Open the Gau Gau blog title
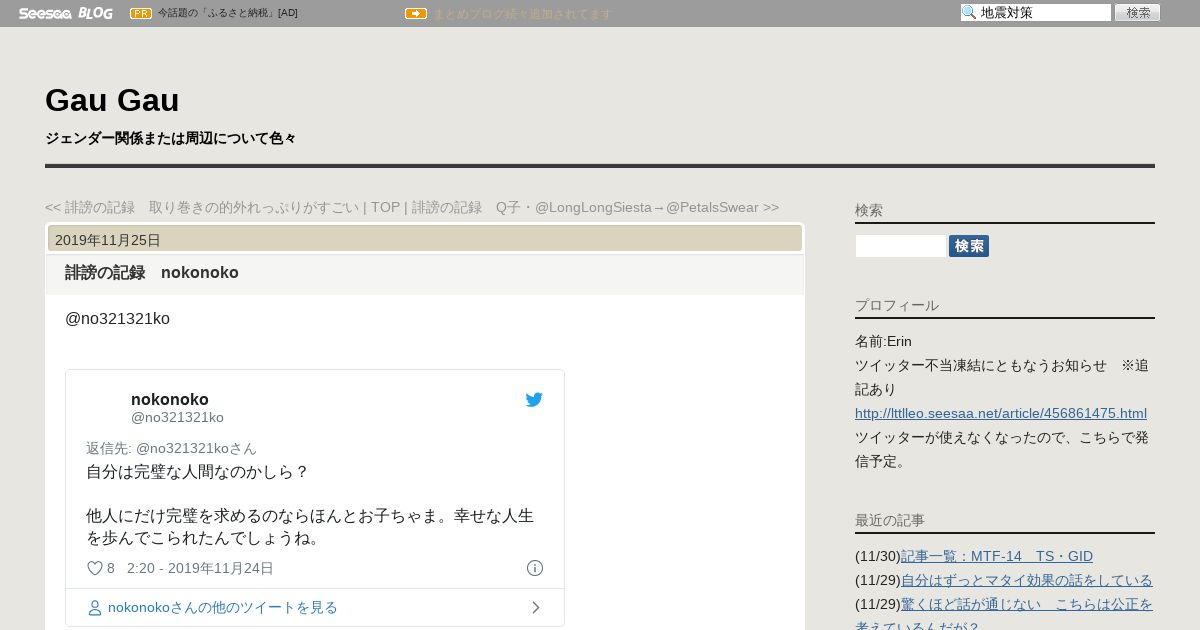This screenshot has width=1200, height=630. tap(112, 100)
